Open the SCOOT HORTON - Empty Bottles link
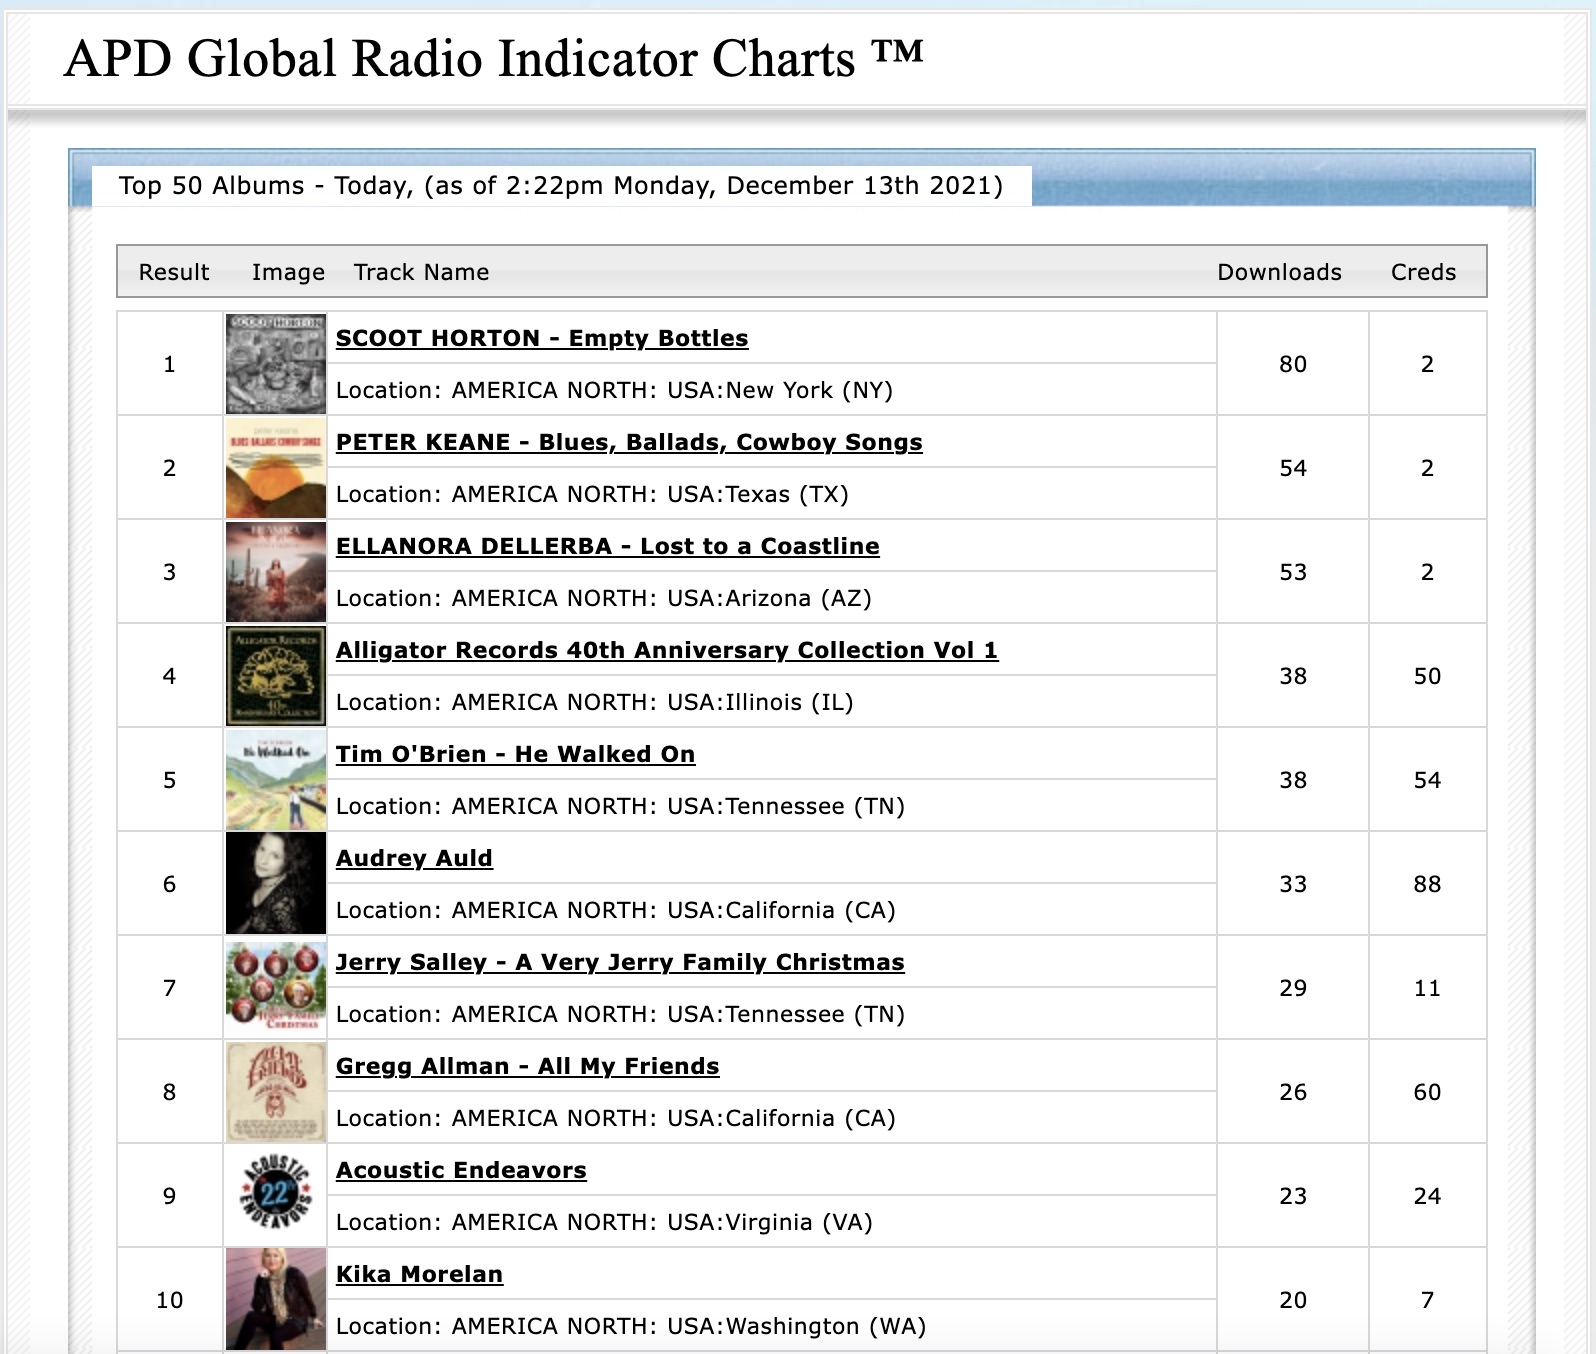The height and width of the screenshot is (1354, 1596). pyautogui.click(x=541, y=338)
